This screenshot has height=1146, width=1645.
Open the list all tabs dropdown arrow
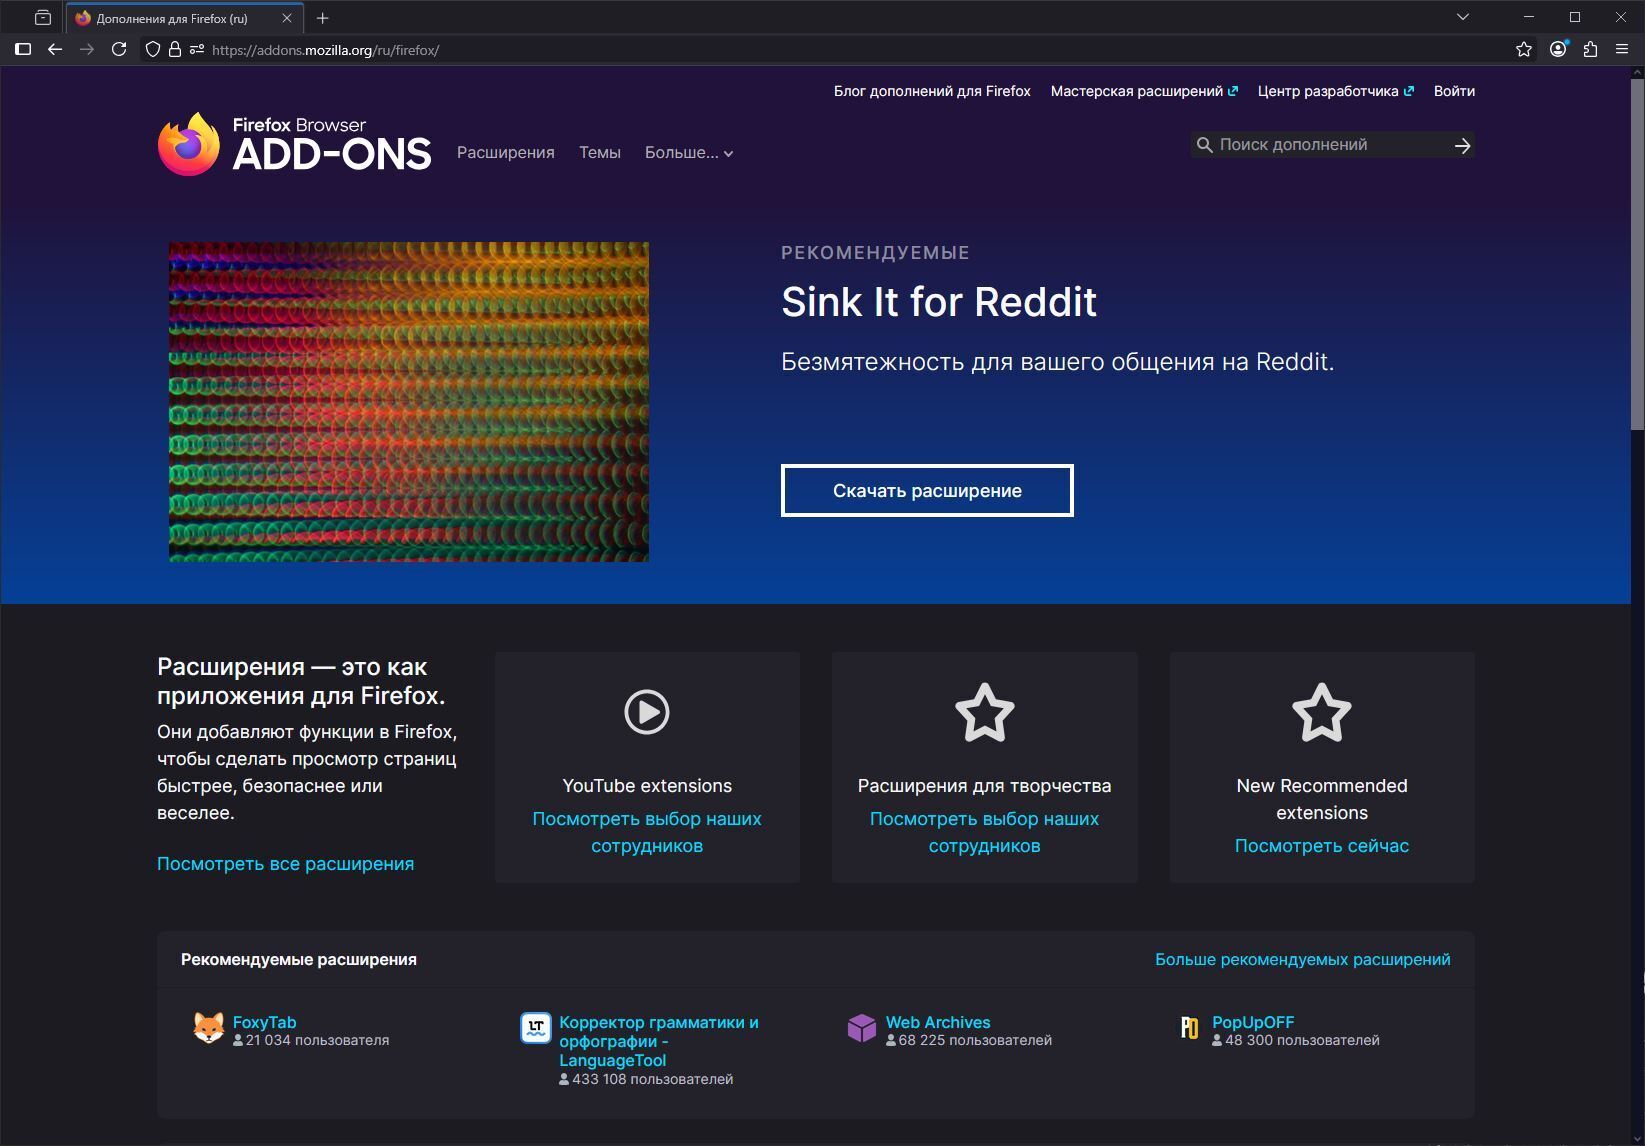click(1462, 17)
